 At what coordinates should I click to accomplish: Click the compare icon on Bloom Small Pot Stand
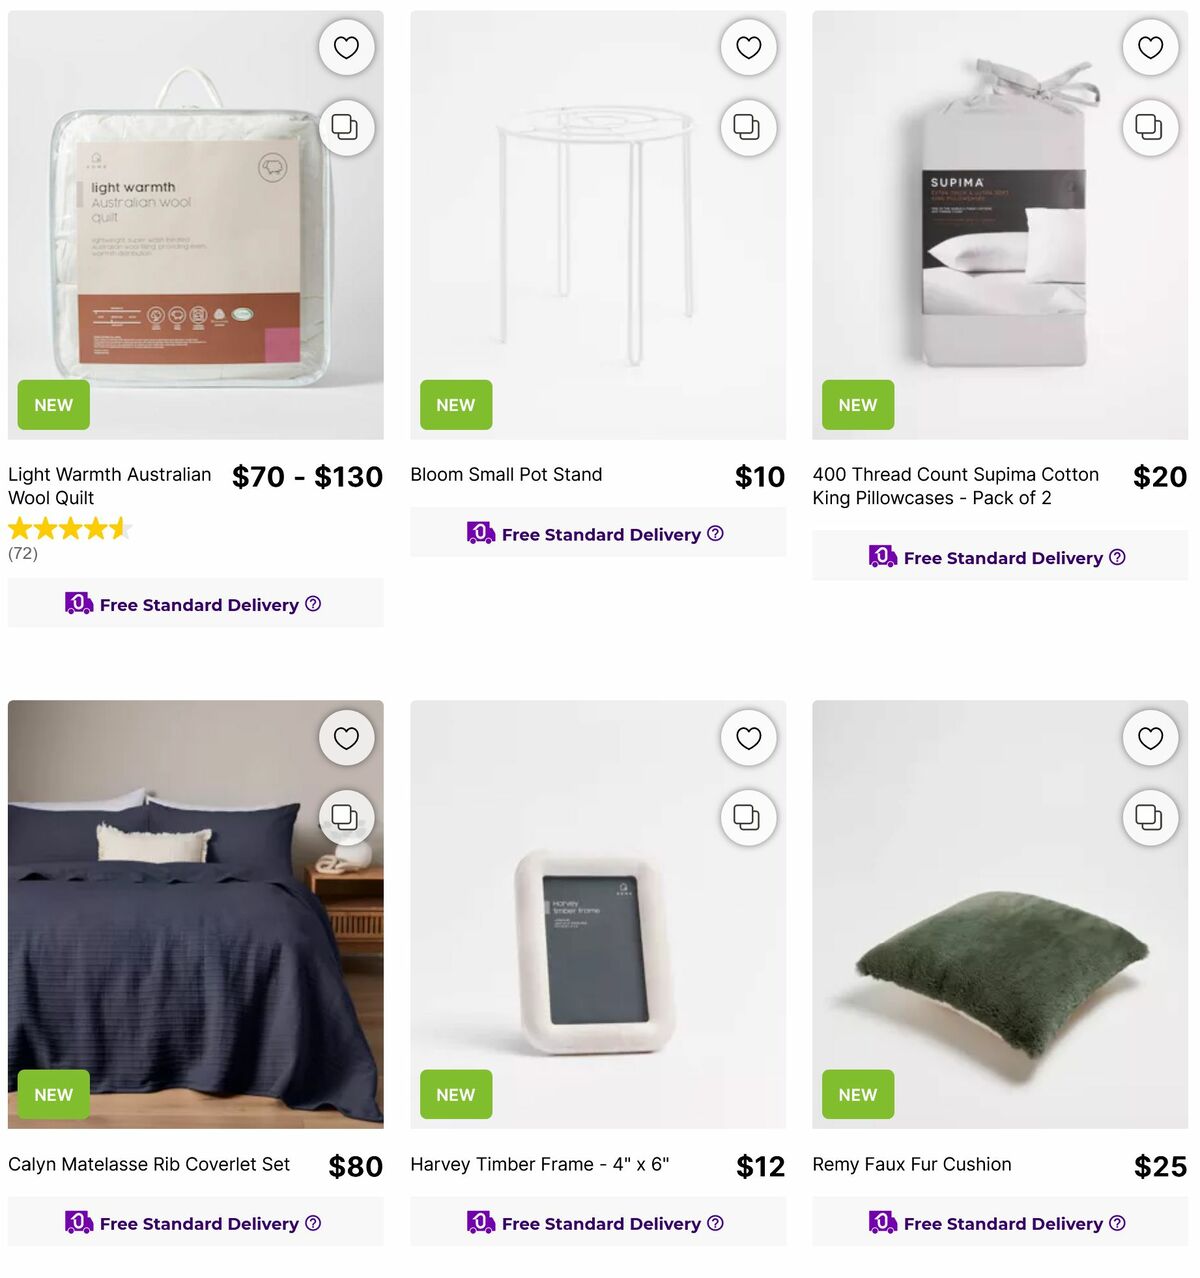click(748, 128)
